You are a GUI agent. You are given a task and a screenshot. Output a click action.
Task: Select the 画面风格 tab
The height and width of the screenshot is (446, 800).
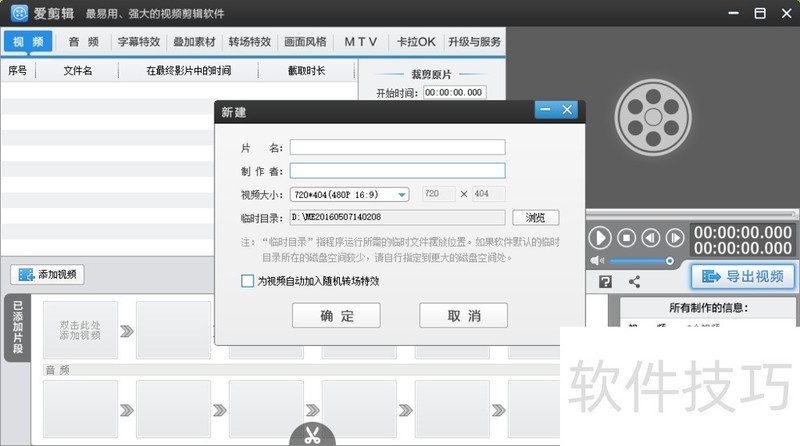[x=305, y=42]
